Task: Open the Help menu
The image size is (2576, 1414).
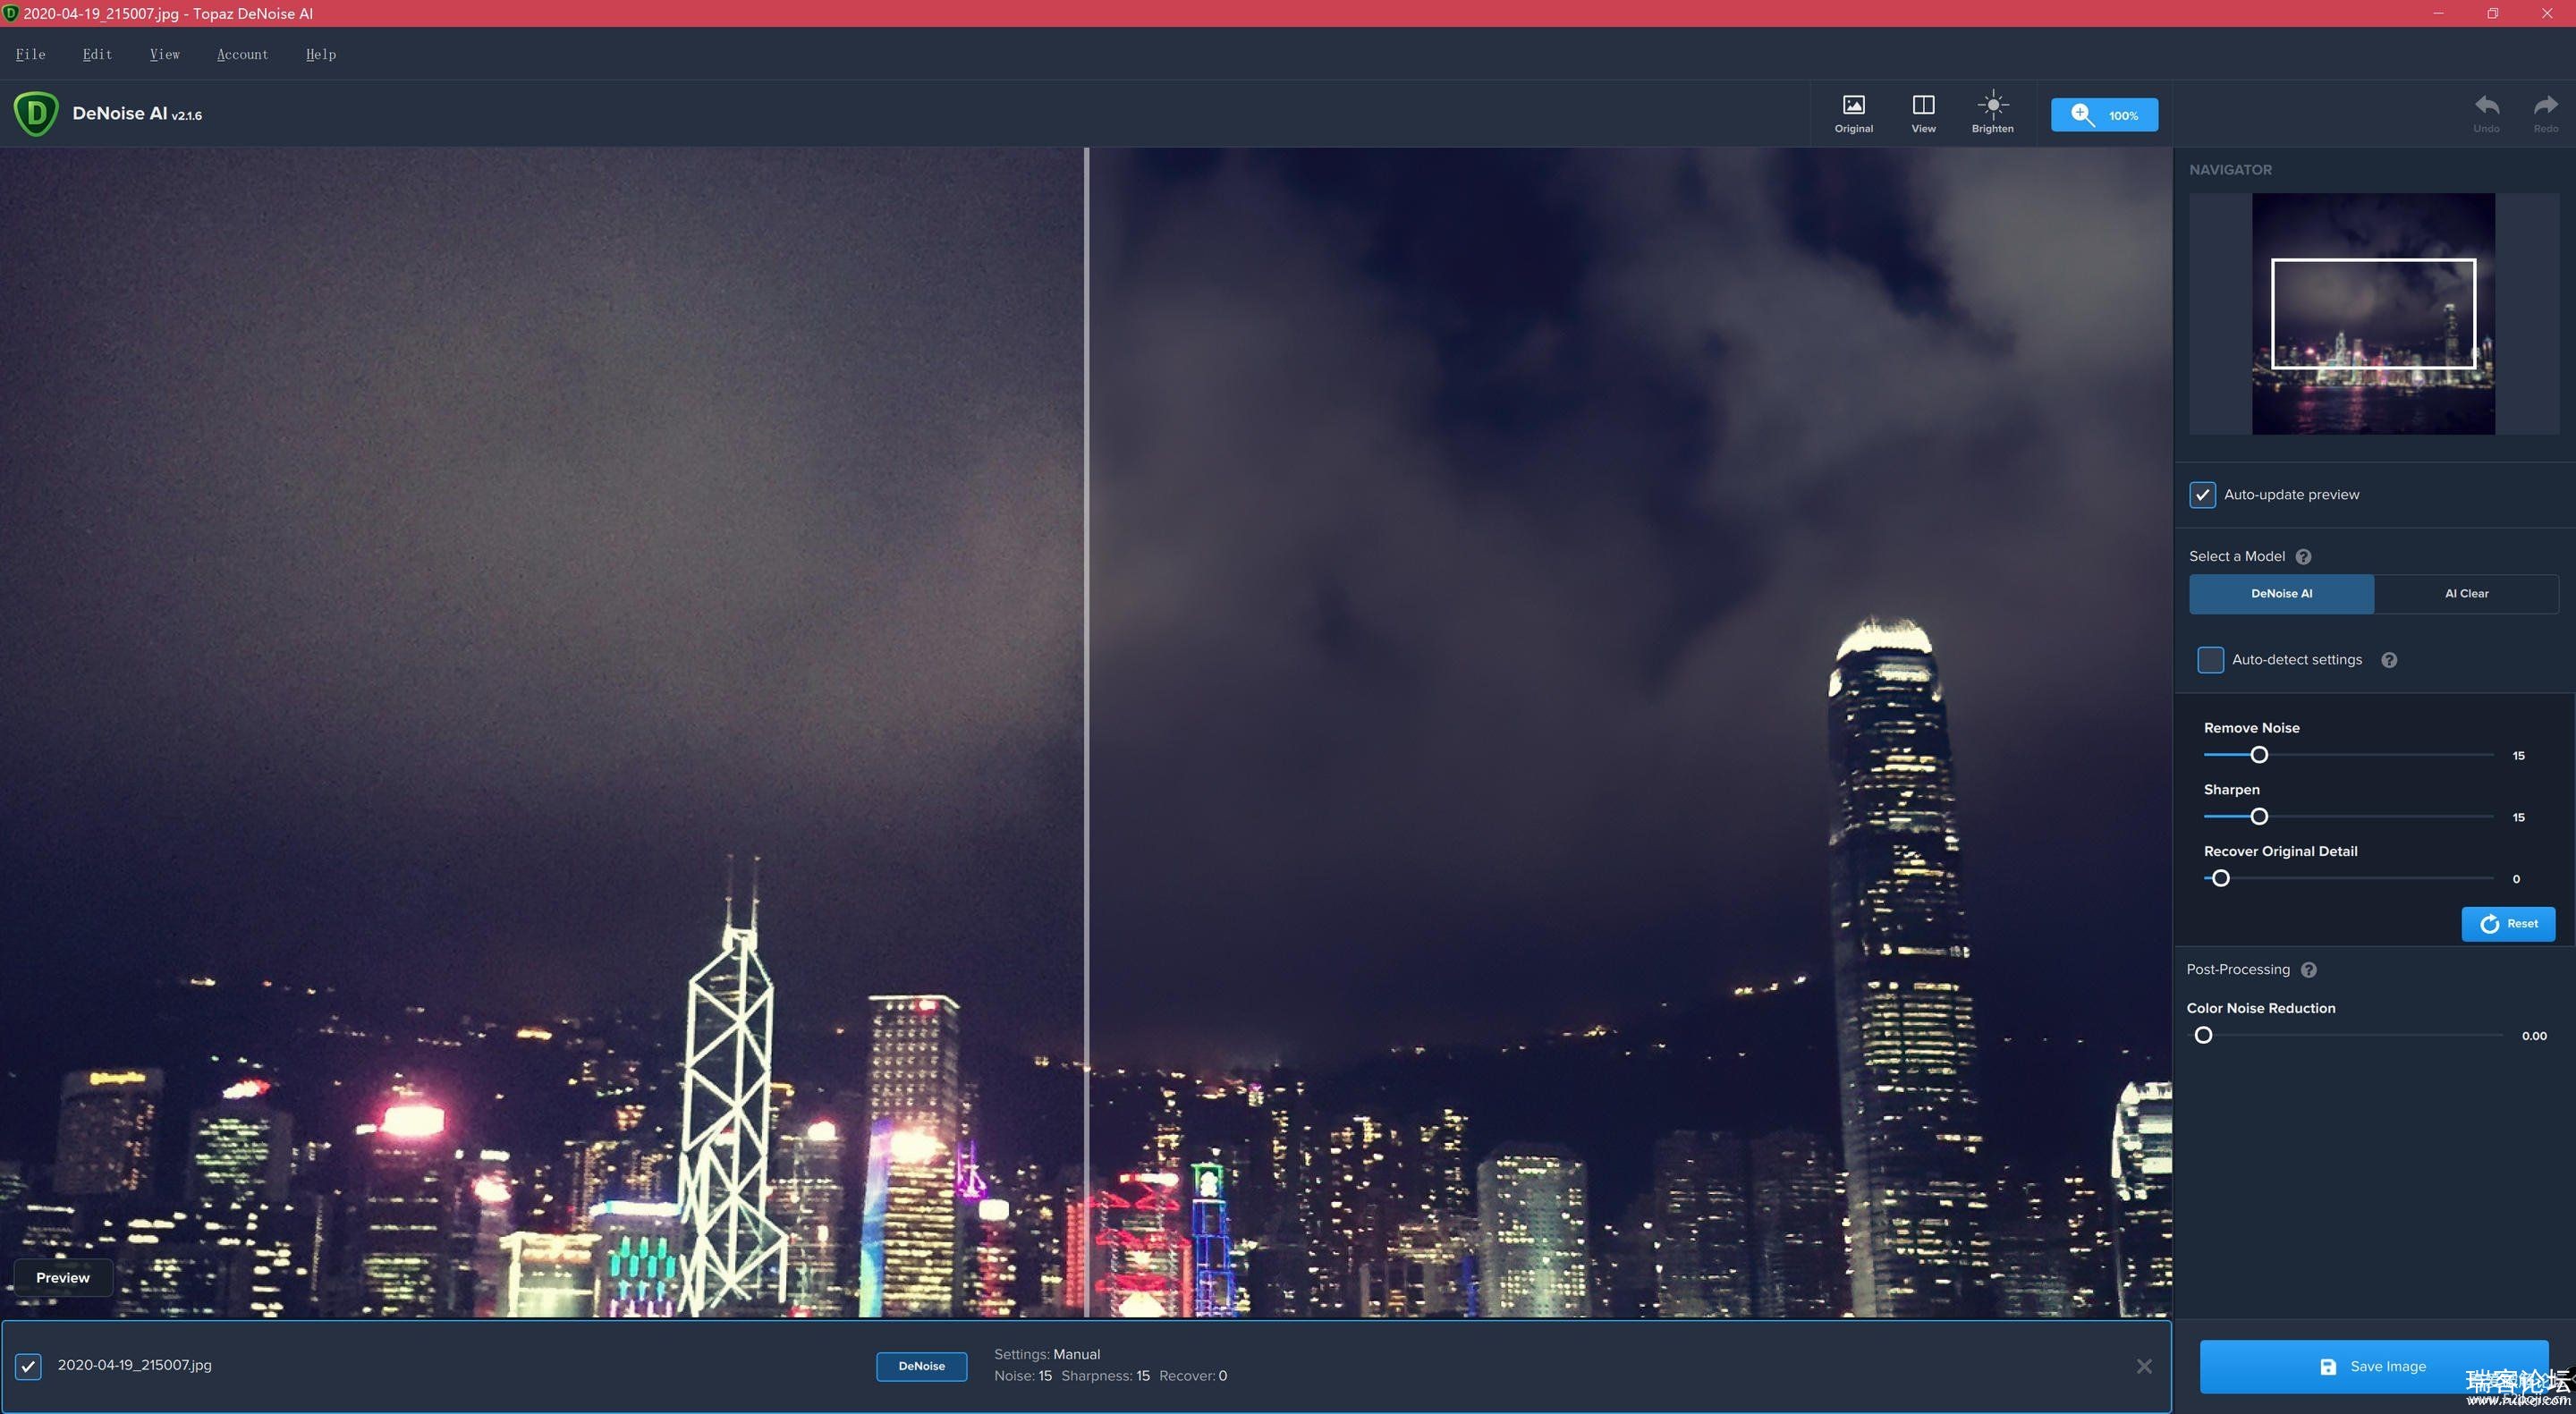Action: 318,54
